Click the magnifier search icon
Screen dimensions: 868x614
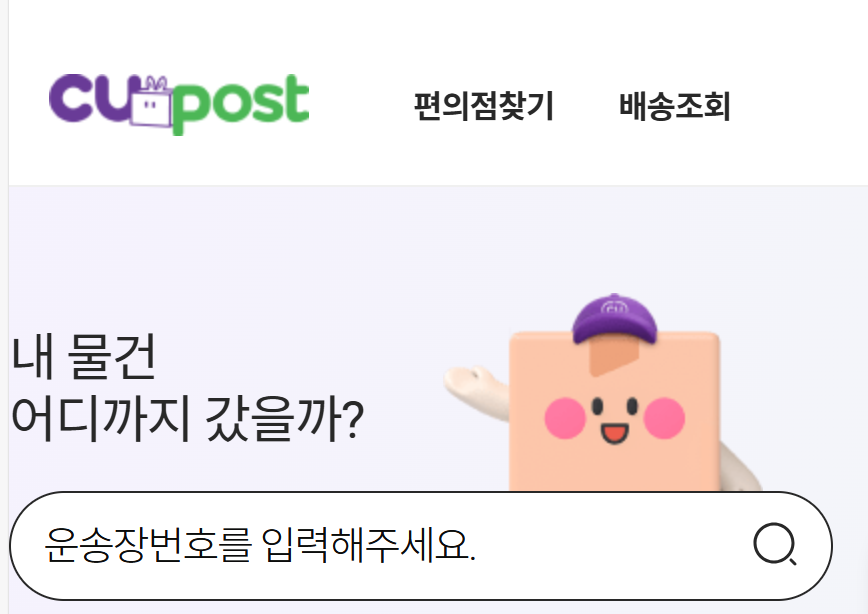[x=774, y=544]
